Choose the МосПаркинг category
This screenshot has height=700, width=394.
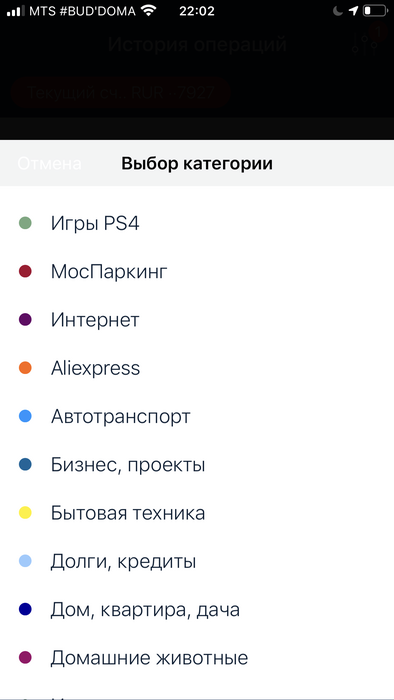coord(197,271)
